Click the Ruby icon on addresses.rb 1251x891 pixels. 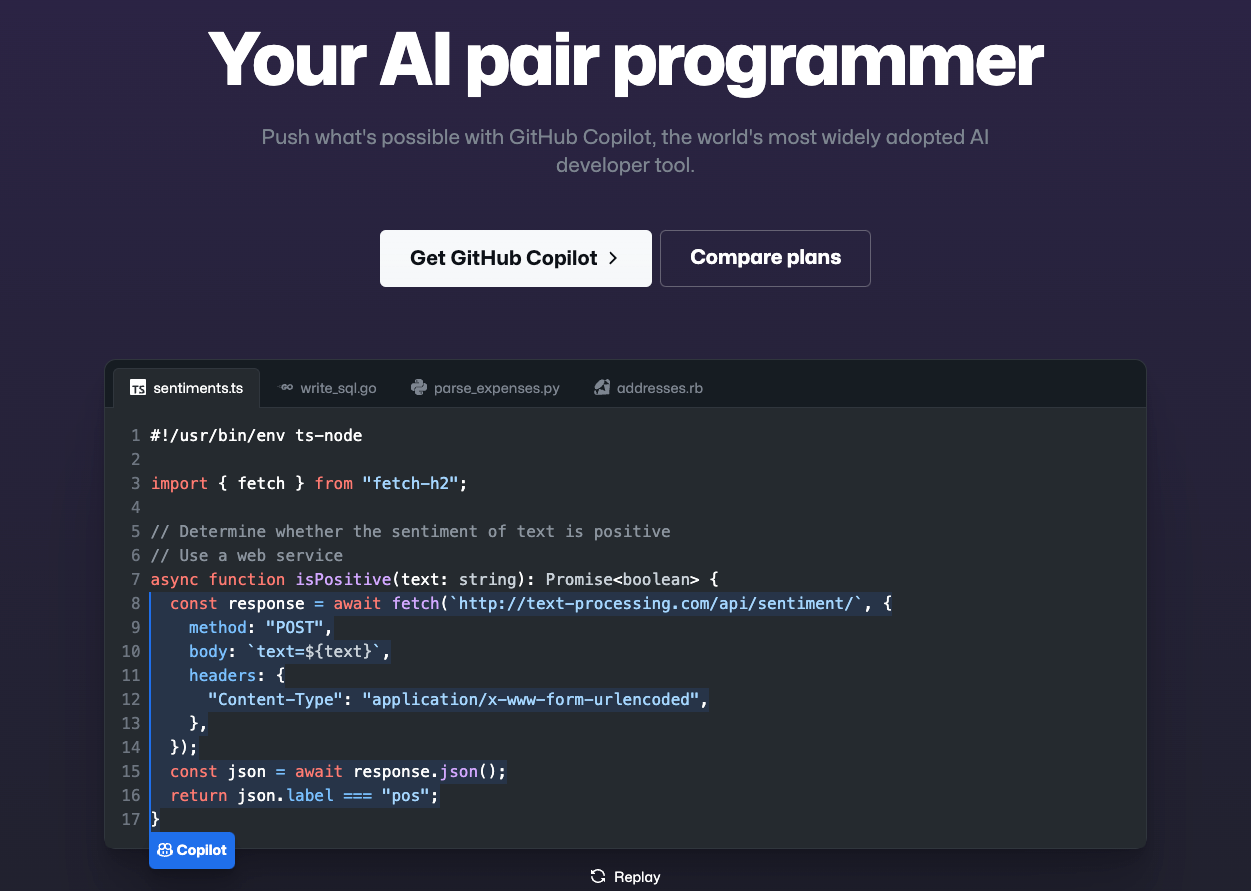click(602, 388)
